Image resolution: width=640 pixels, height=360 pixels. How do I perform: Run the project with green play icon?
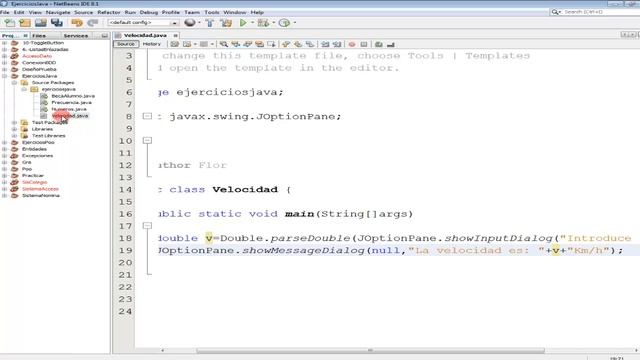coord(243,23)
